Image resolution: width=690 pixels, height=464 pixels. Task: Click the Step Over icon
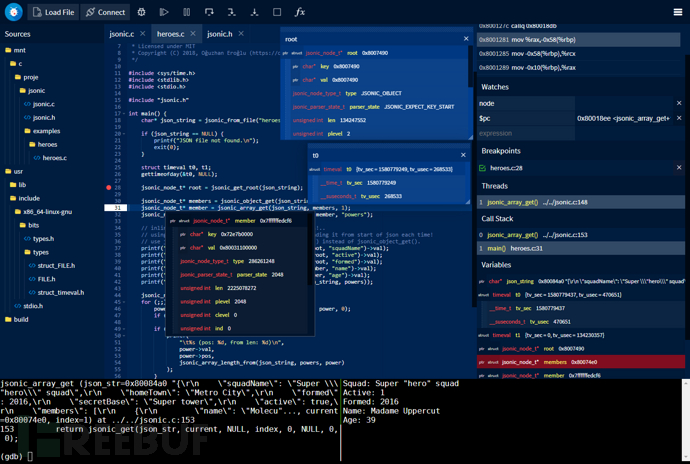point(209,12)
